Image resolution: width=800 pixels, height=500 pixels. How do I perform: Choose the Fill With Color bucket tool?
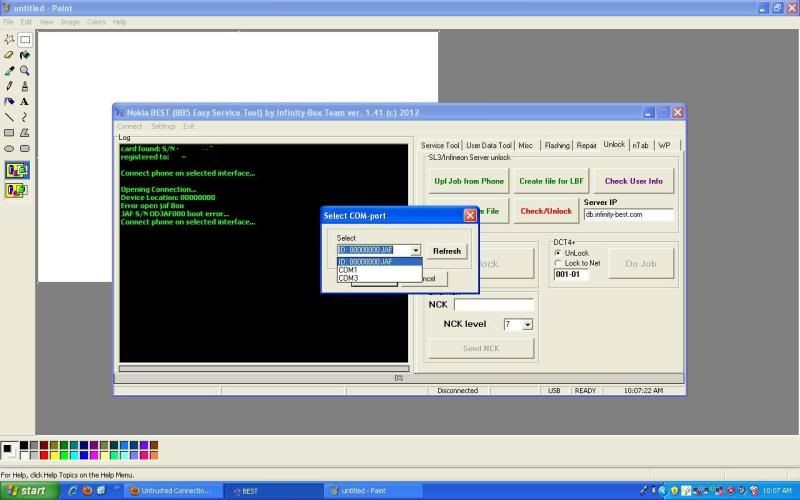[25, 55]
